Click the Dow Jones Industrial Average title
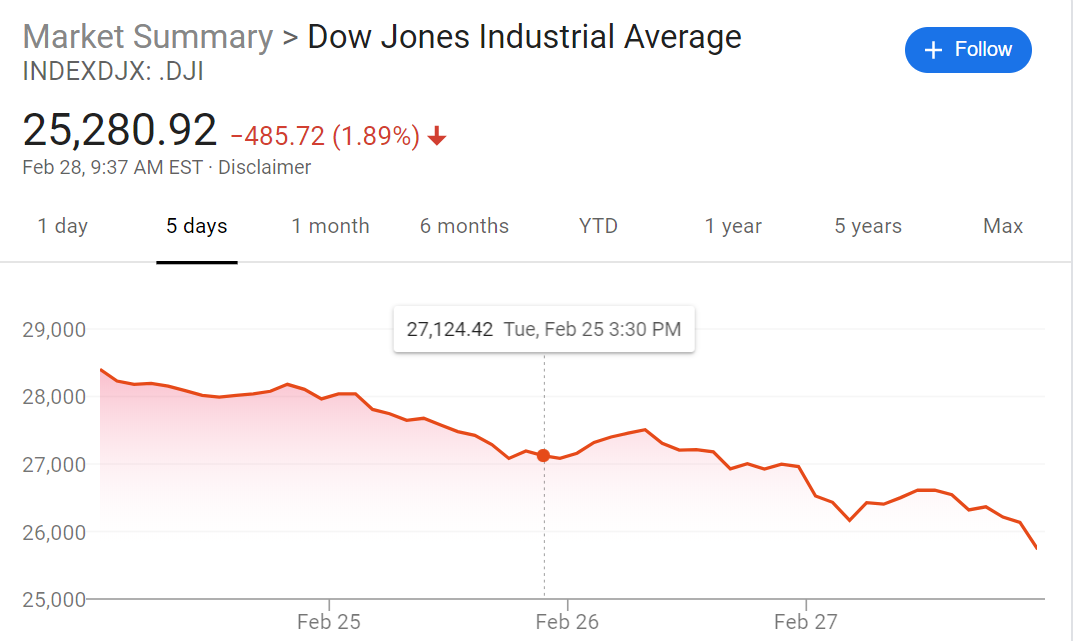 coord(524,37)
